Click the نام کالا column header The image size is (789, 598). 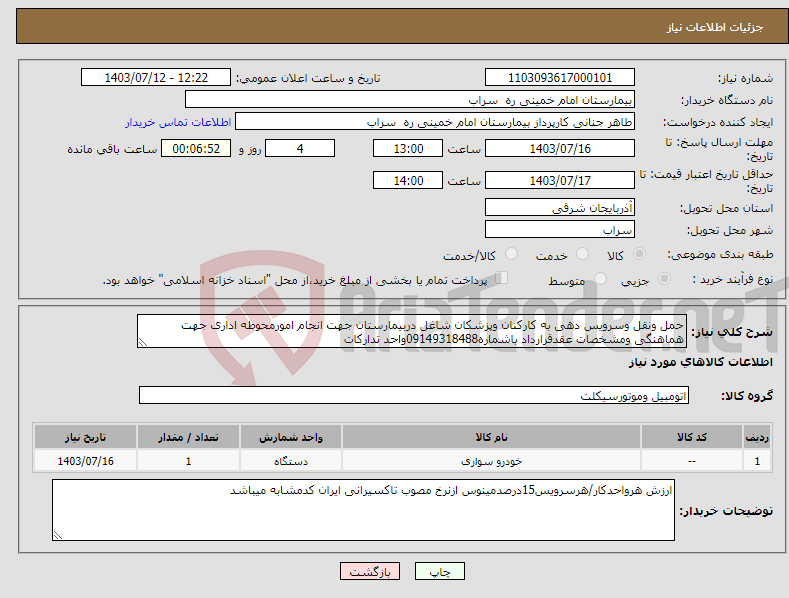point(491,437)
